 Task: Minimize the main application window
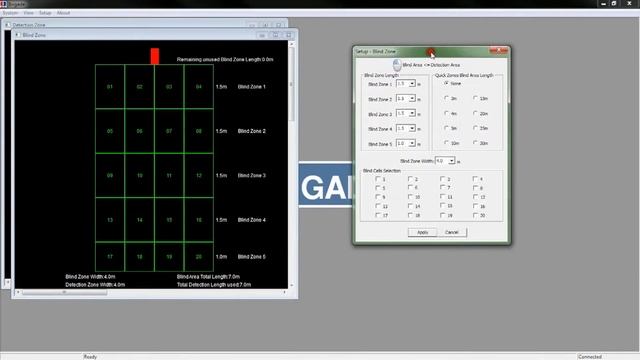click(603, 4)
